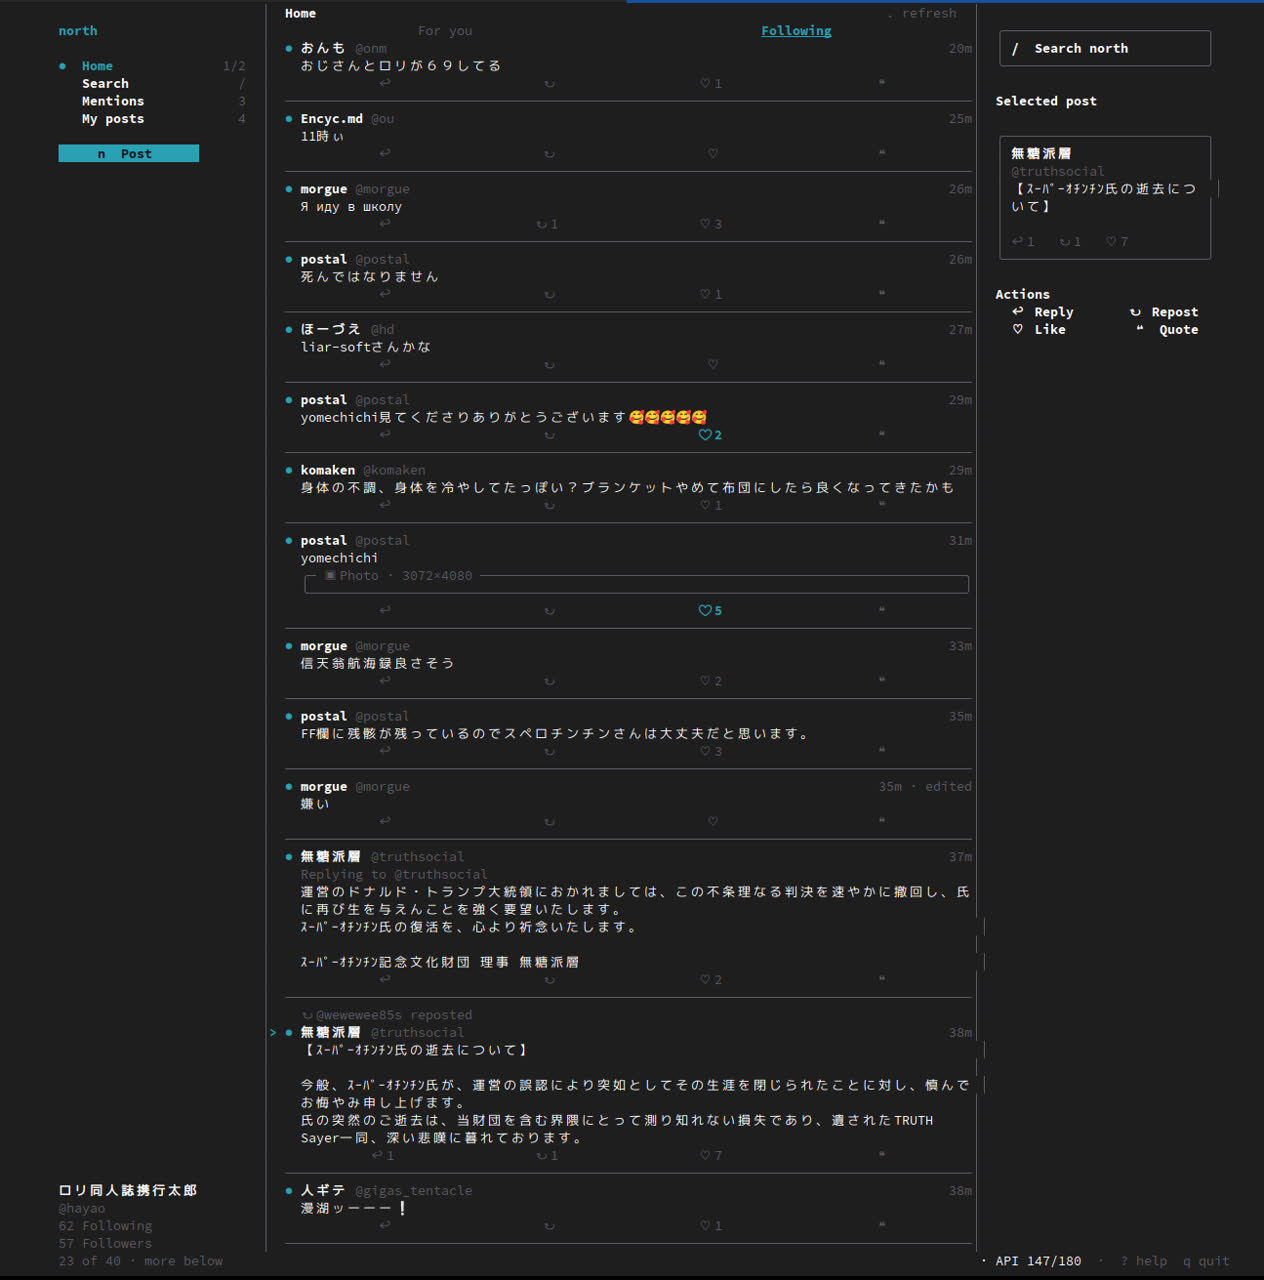Like morgue's edited 嫌い post

pyautogui.click(x=712, y=821)
